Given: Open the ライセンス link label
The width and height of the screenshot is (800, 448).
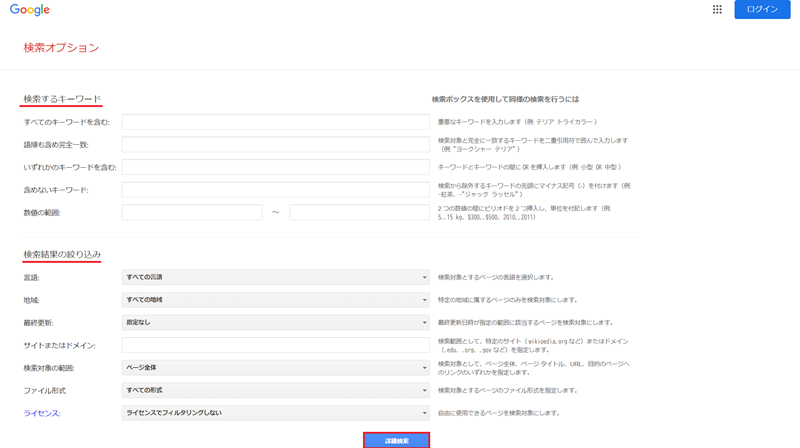Looking at the screenshot, I should (x=42, y=413).
